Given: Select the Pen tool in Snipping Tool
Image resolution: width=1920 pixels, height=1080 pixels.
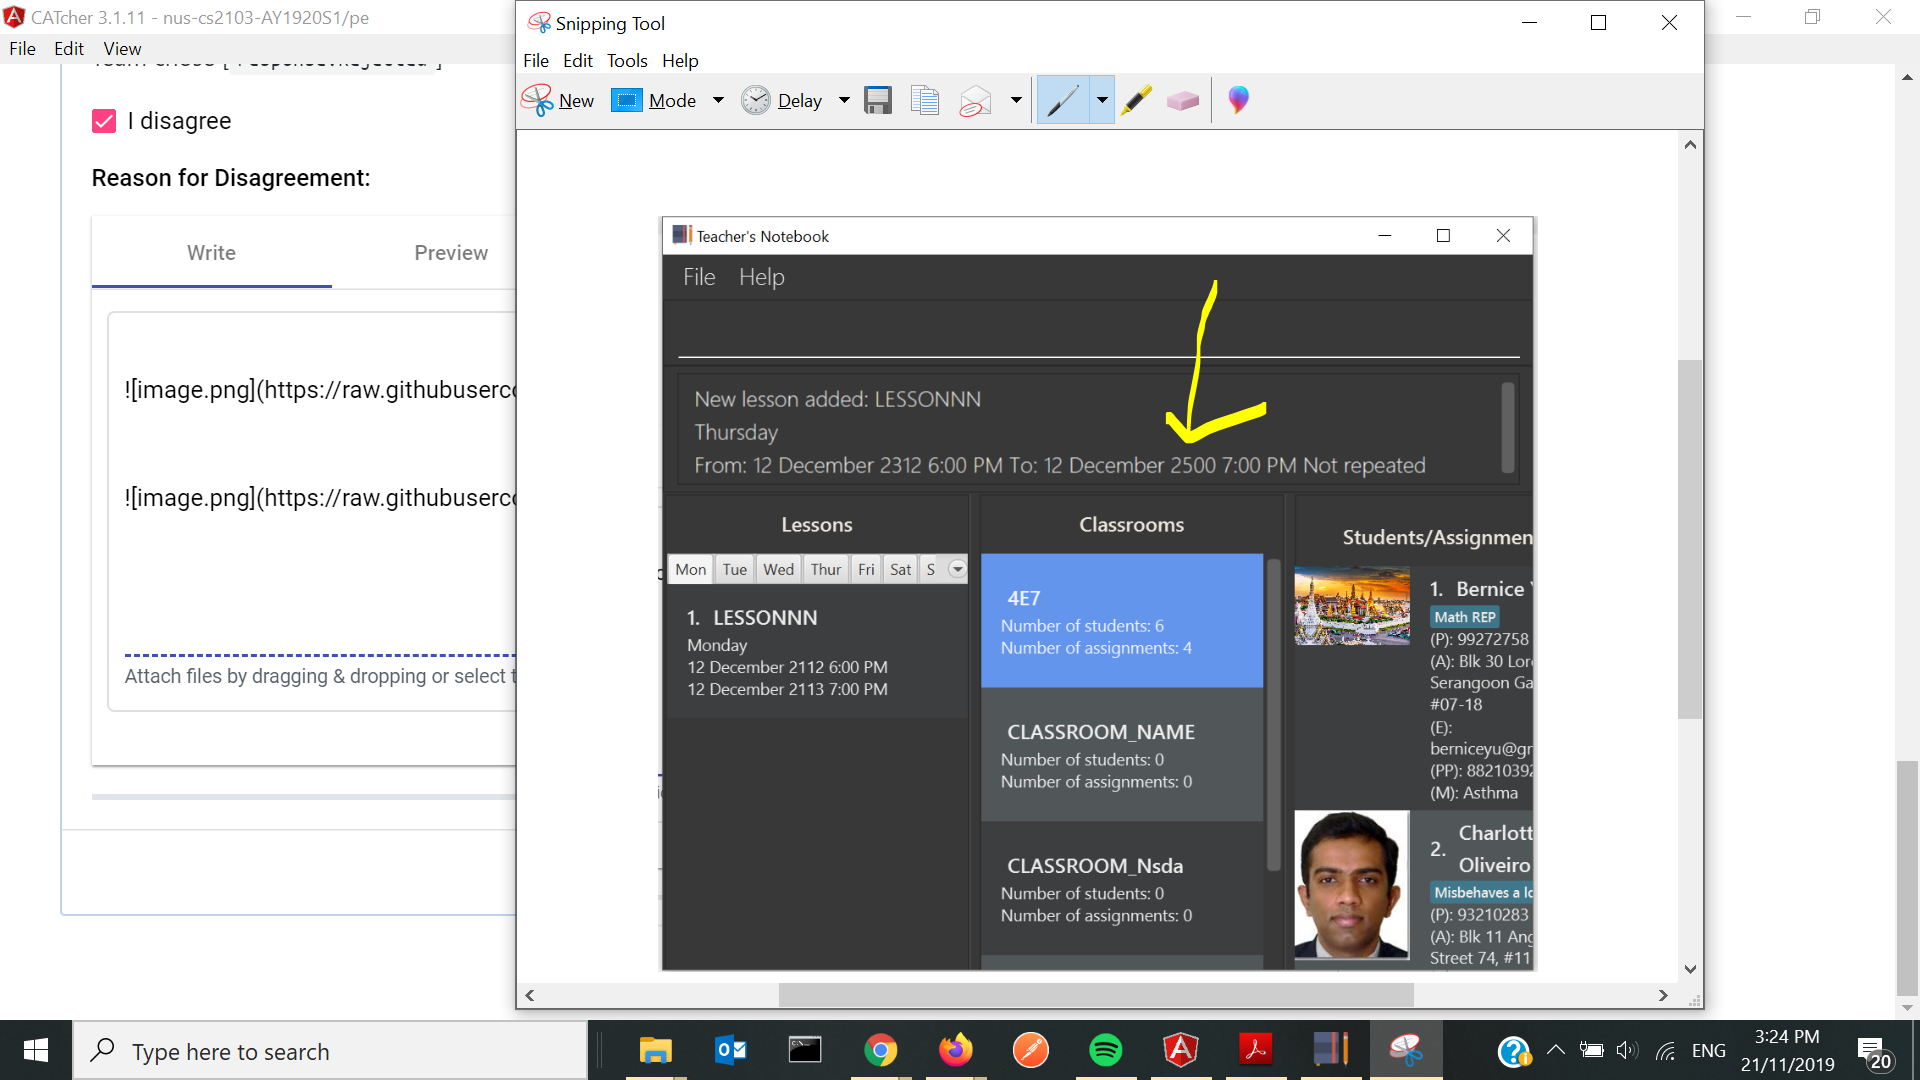Looking at the screenshot, I should pyautogui.click(x=1062, y=100).
